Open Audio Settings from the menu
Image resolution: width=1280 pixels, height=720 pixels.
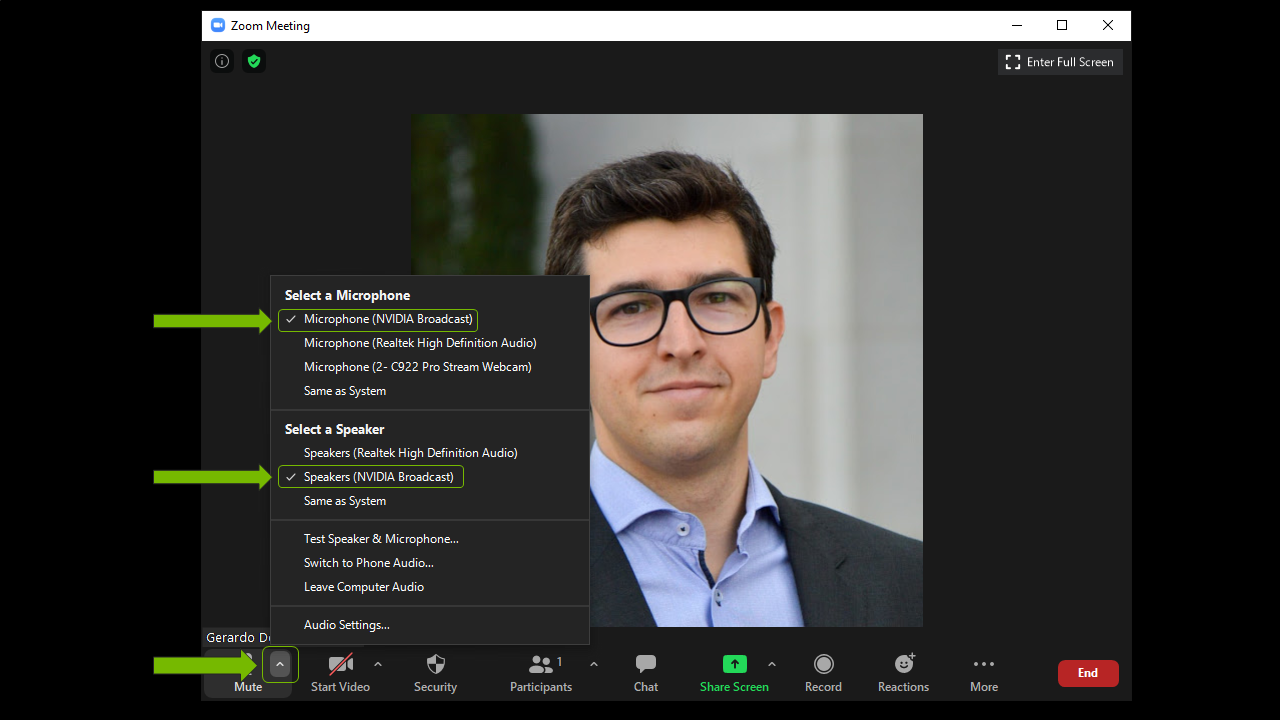(346, 625)
